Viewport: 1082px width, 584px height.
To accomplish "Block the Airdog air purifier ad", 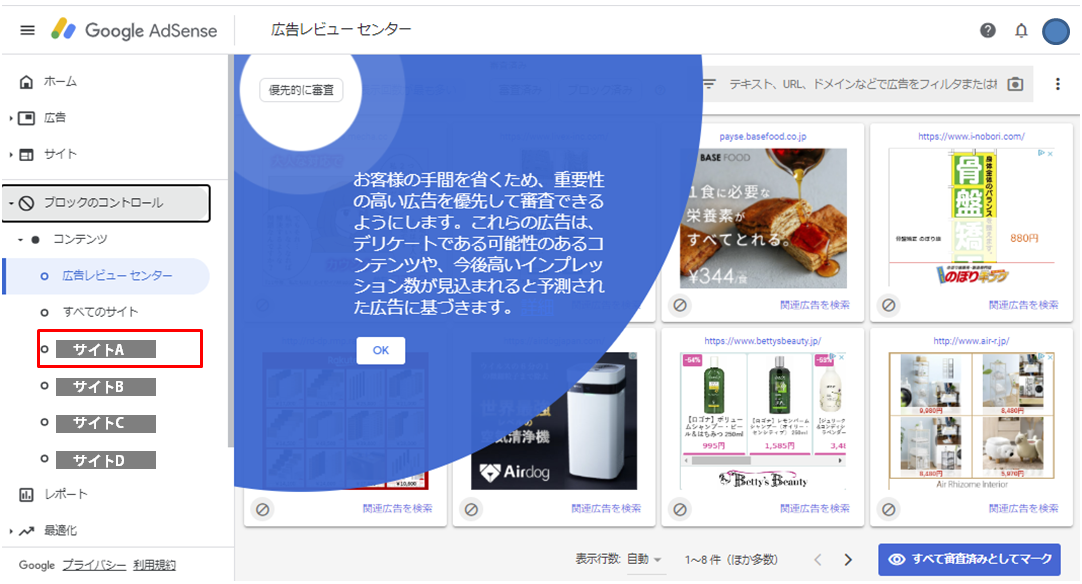I will click(471, 509).
